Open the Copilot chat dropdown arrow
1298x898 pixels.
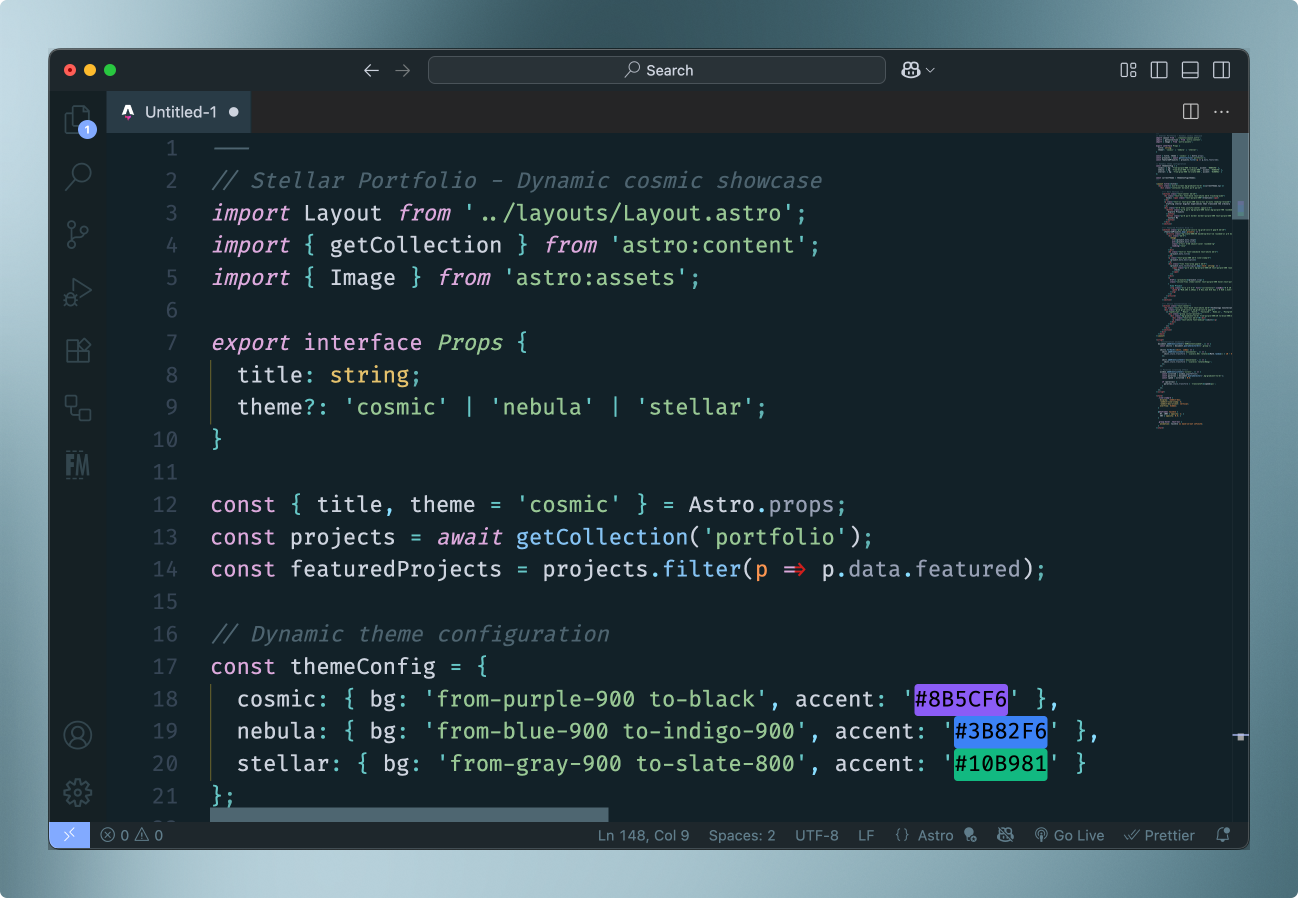931,70
